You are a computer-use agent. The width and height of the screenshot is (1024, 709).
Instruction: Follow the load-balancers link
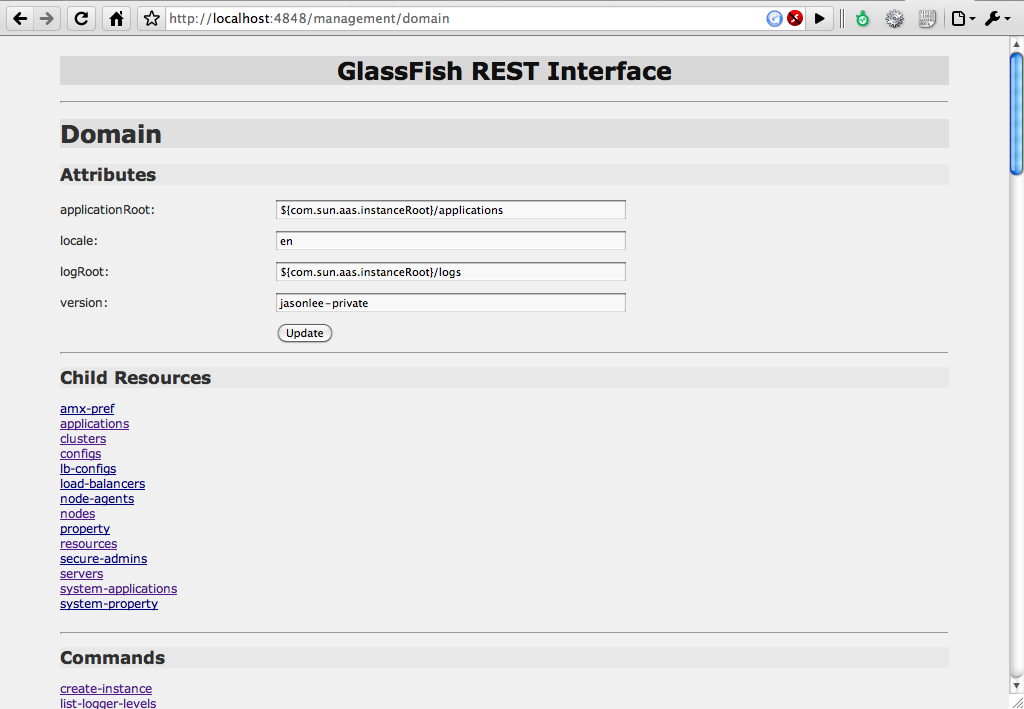(103, 484)
